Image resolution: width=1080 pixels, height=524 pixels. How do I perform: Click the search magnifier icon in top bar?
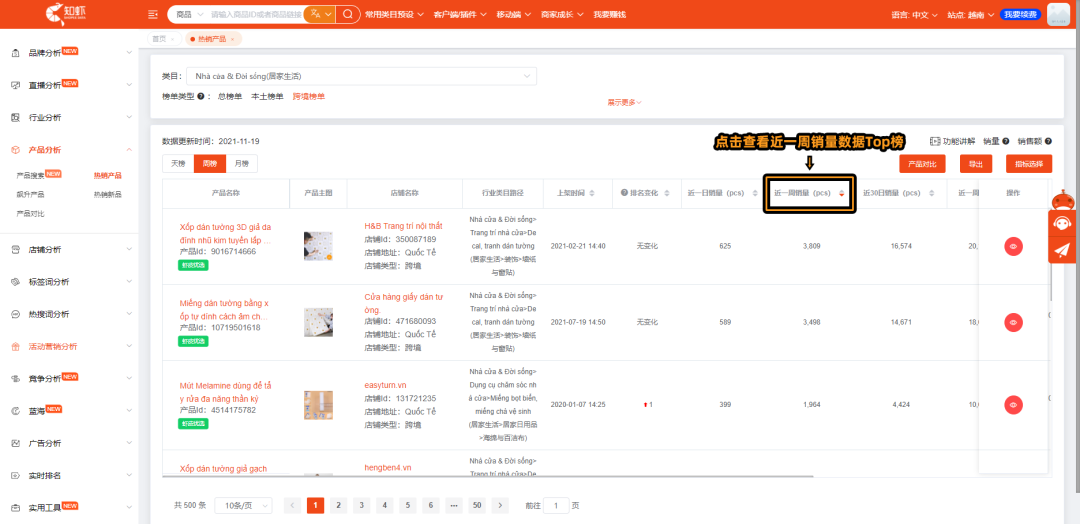(x=347, y=15)
